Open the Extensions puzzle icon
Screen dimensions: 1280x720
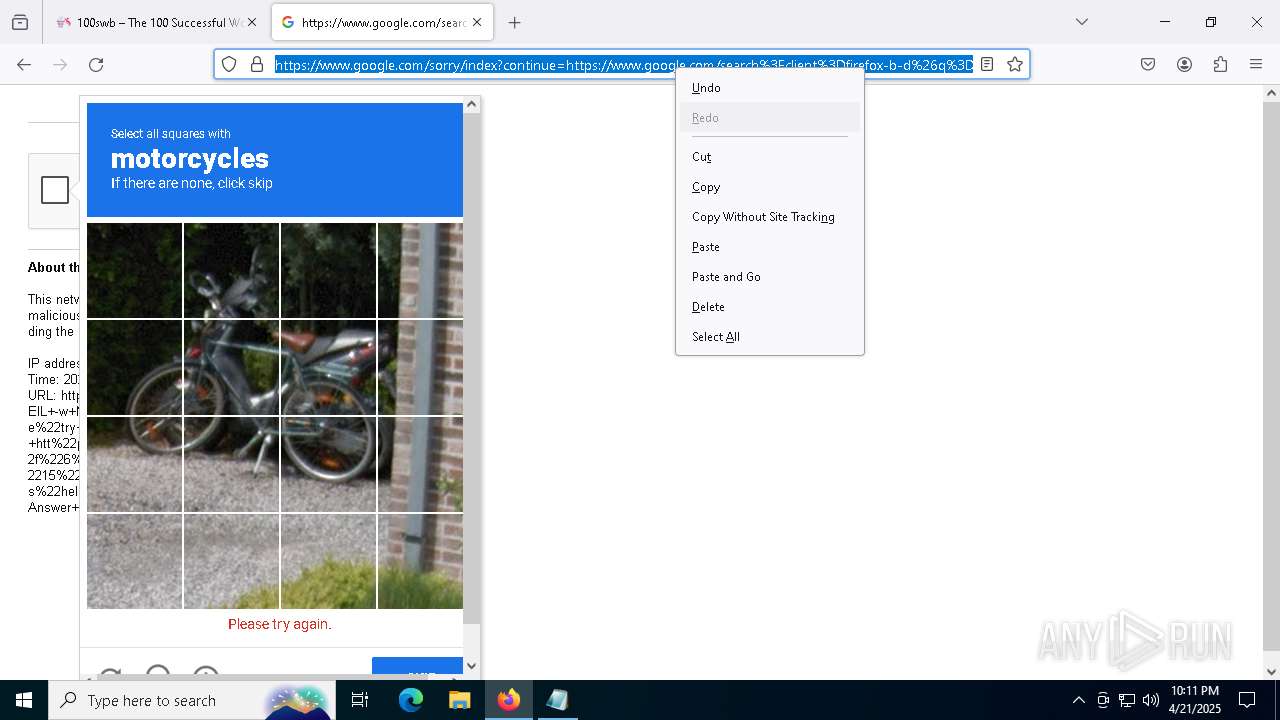click(1220, 64)
